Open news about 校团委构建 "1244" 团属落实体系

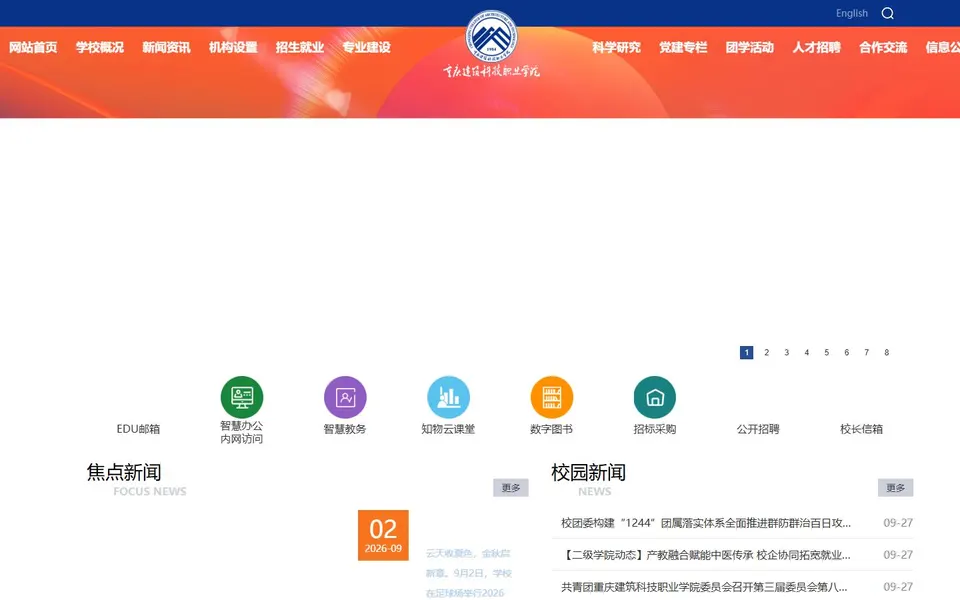706,523
